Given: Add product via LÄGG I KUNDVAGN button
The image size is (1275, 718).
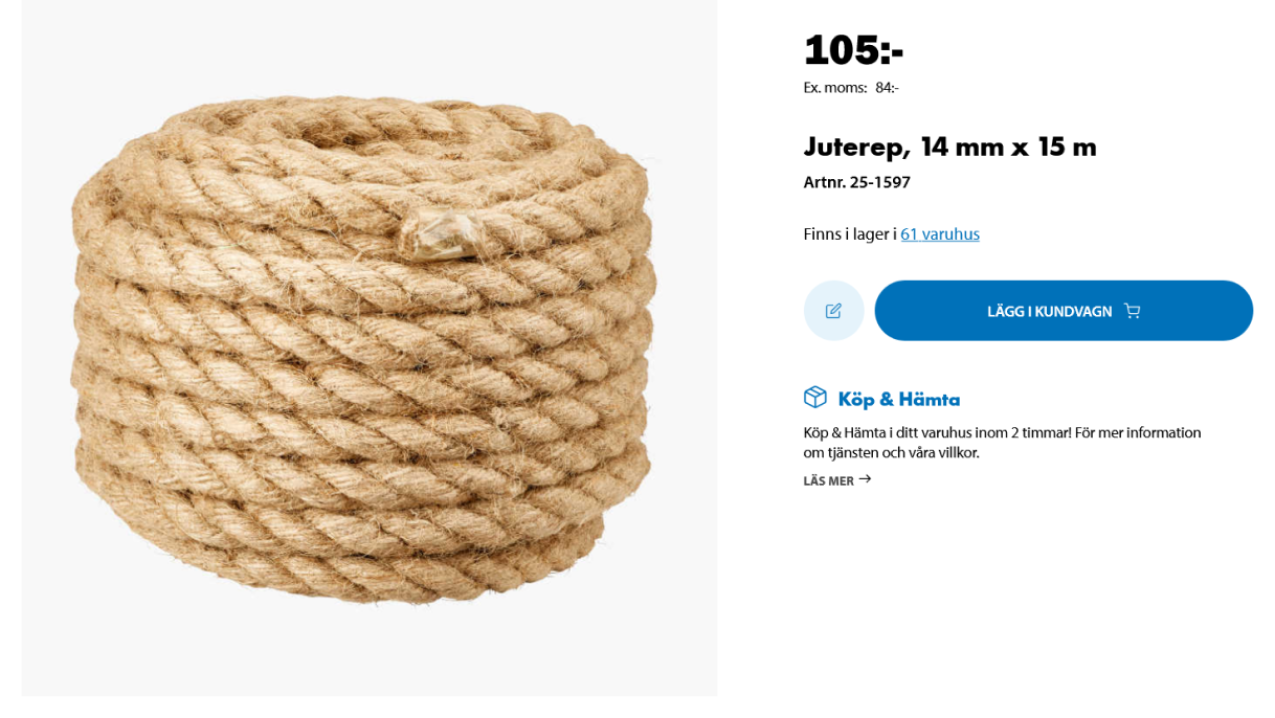Looking at the screenshot, I should click(1064, 311).
